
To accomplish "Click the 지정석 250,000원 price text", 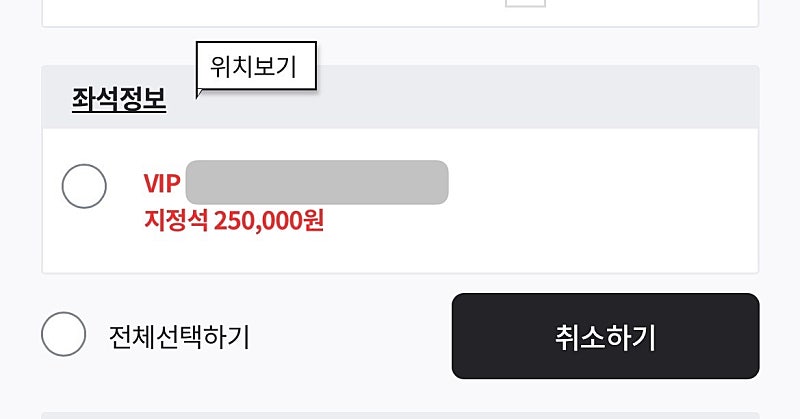I will (234, 219).
